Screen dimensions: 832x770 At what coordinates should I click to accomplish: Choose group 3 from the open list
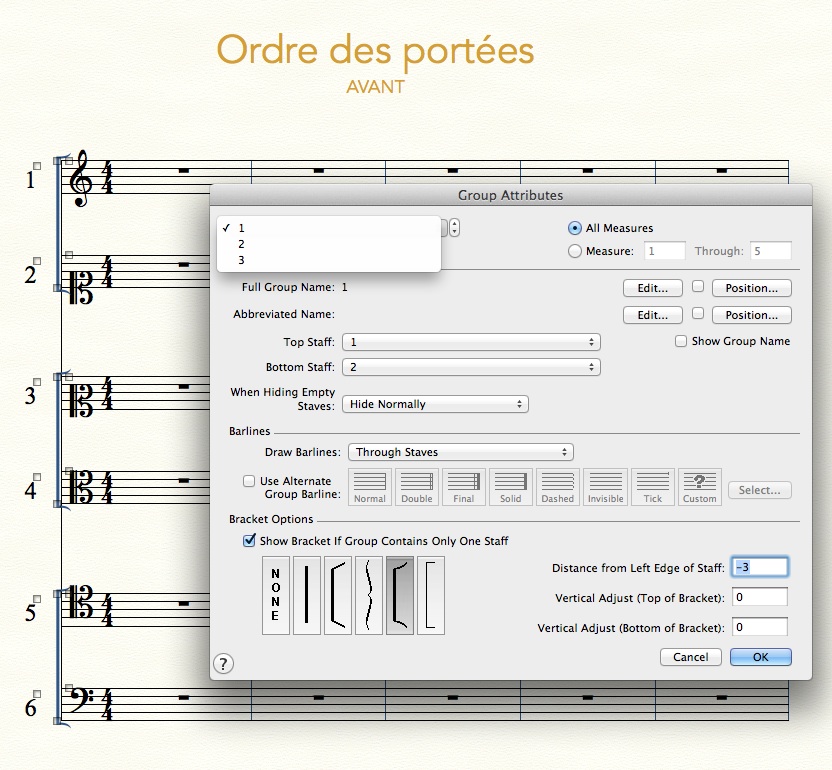242,260
